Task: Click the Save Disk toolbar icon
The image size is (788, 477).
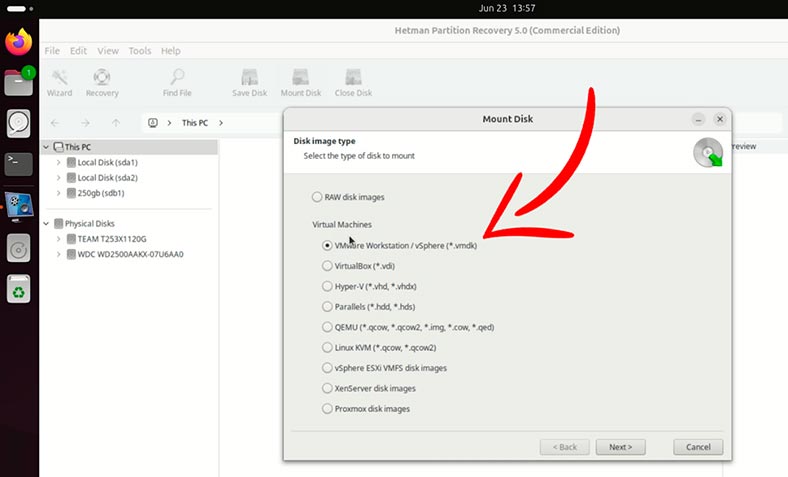Action: 250,82
